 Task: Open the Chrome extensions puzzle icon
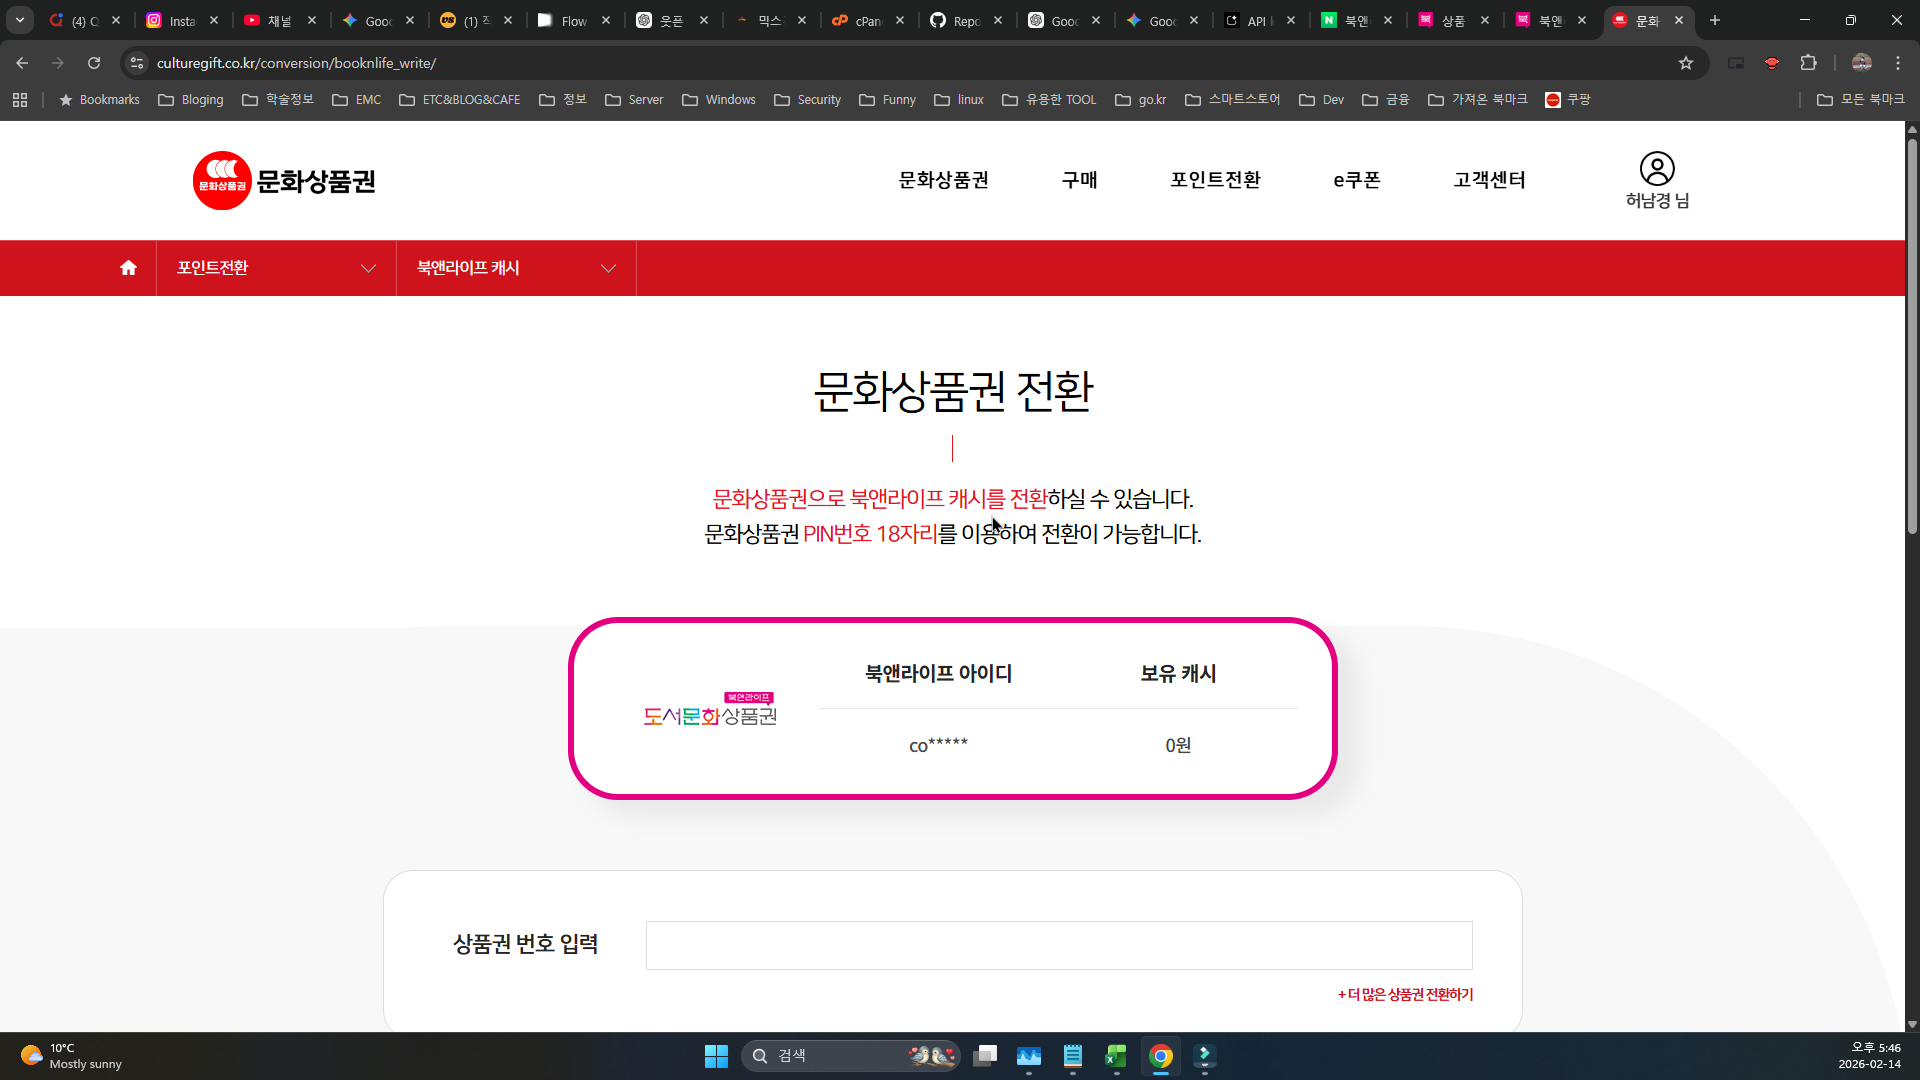point(1809,62)
